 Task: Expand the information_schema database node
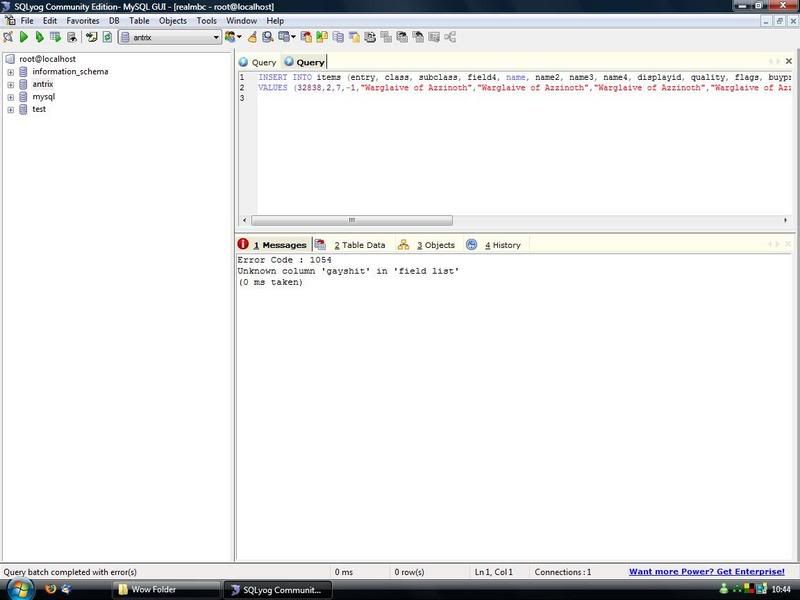[10, 72]
